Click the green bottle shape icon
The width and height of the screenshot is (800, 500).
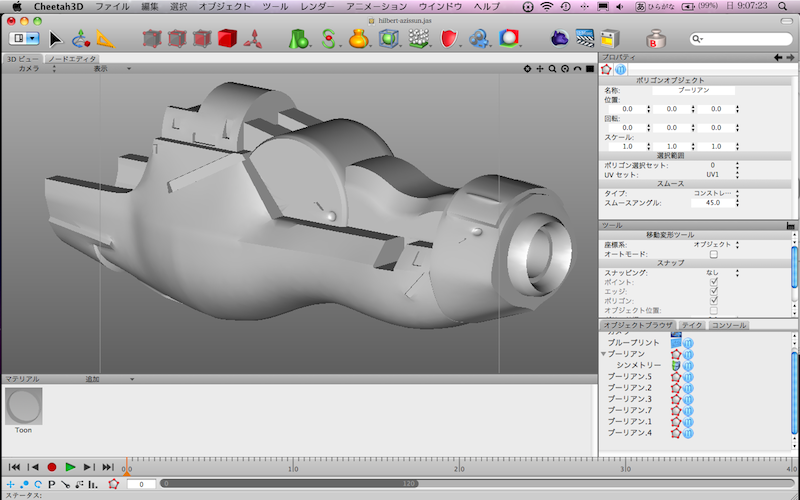pos(298,39)
